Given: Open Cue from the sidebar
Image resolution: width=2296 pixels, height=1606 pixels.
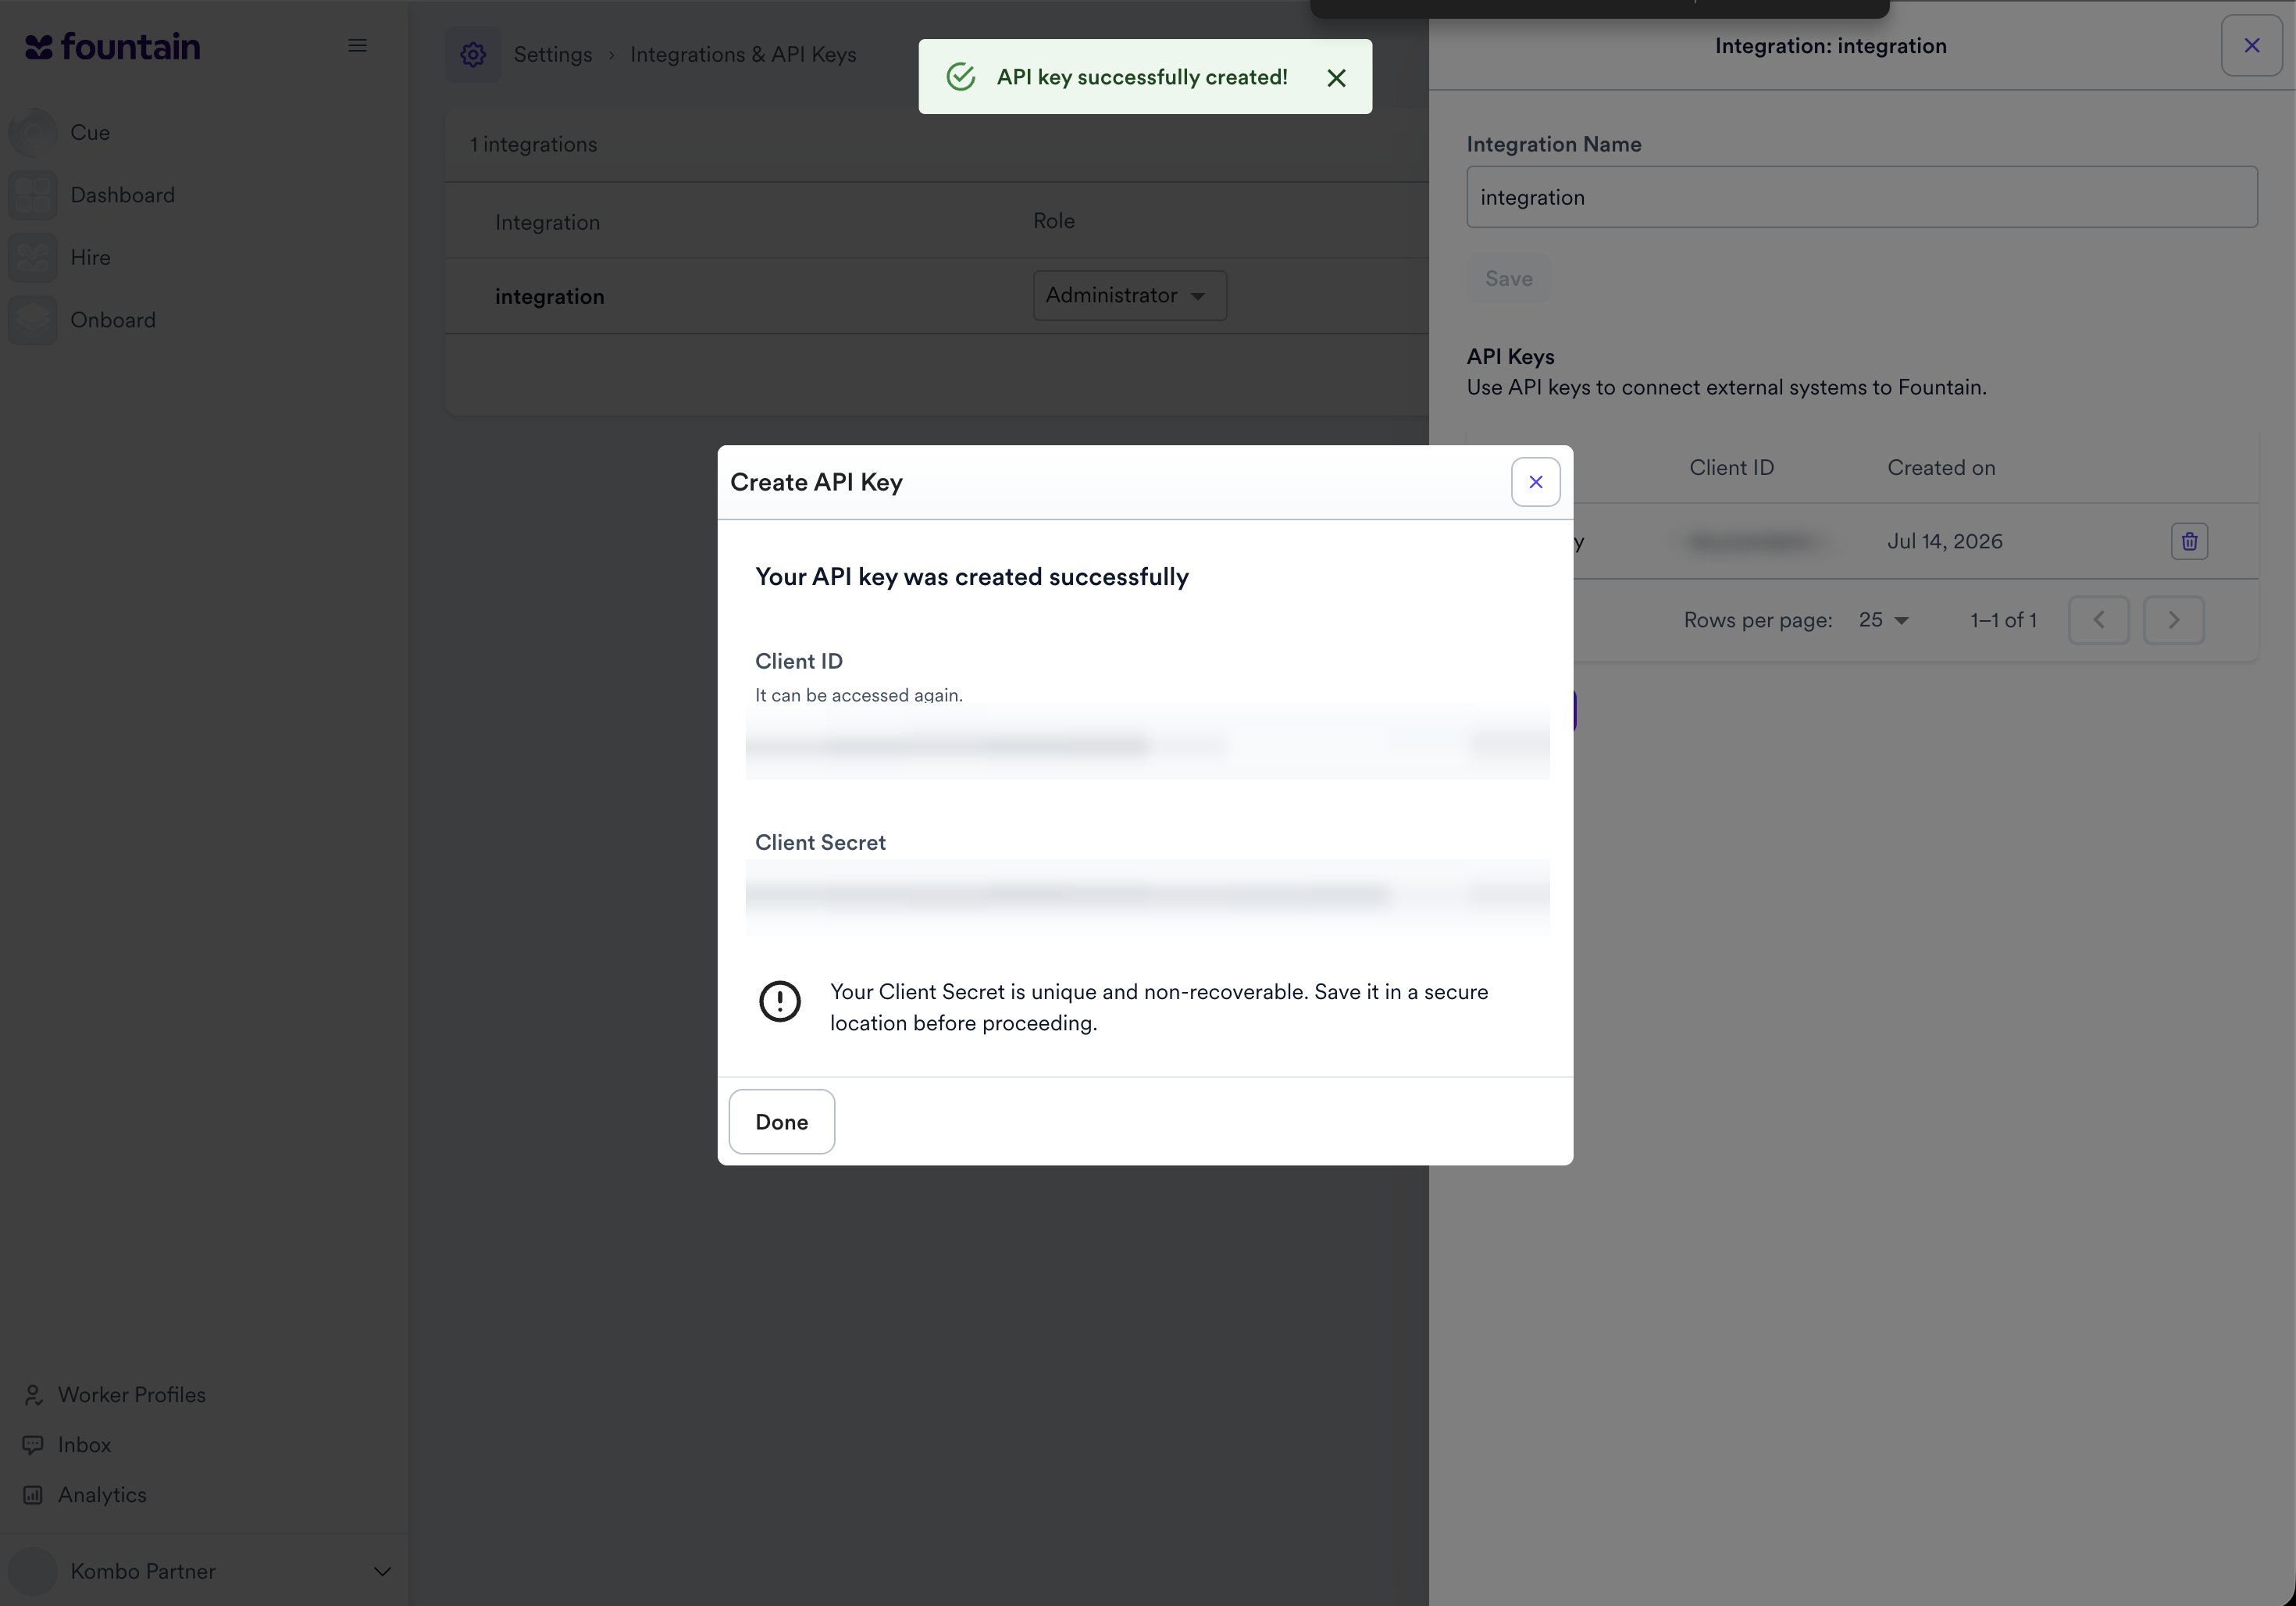Looking at the screenshot, I should pos(90,132).
